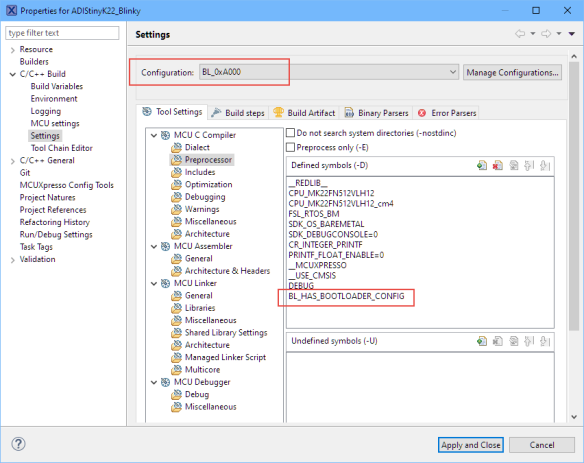
Task: Click the vertical scrollbar down arrow
Action: point(574,417)
